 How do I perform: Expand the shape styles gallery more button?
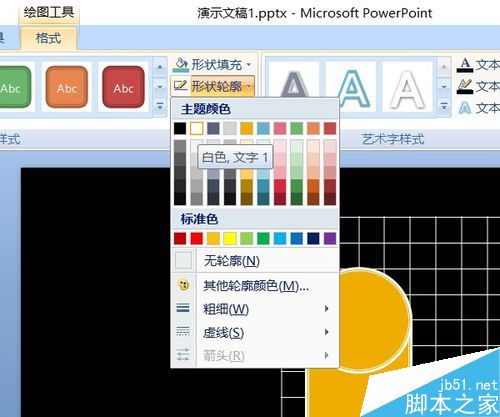[x=160, y=107]
